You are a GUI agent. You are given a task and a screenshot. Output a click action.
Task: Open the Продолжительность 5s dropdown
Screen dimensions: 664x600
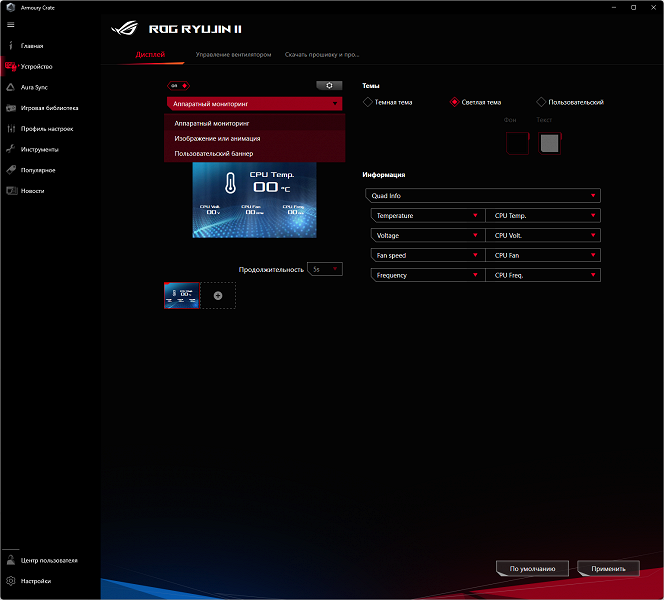point(325,269)
